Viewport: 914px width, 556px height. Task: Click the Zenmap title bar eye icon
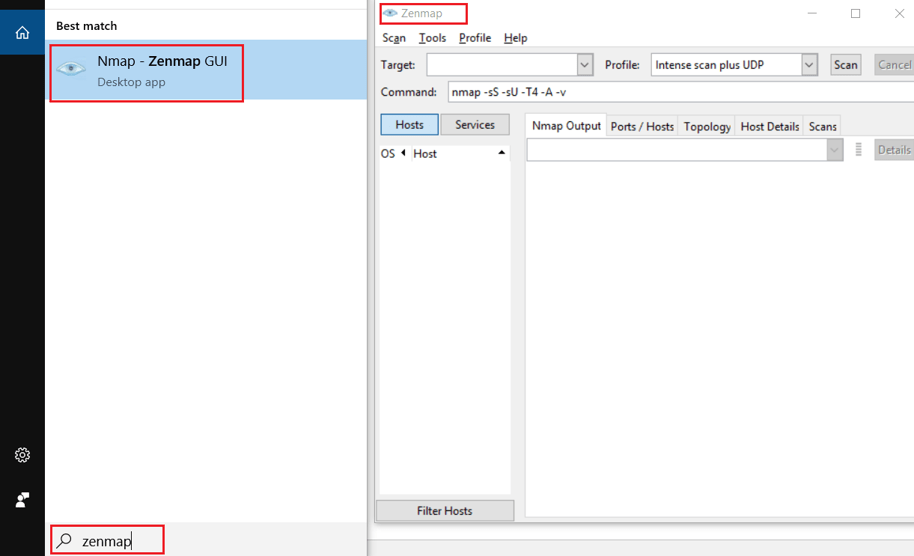pyautogui.click(x=390, y=13)
